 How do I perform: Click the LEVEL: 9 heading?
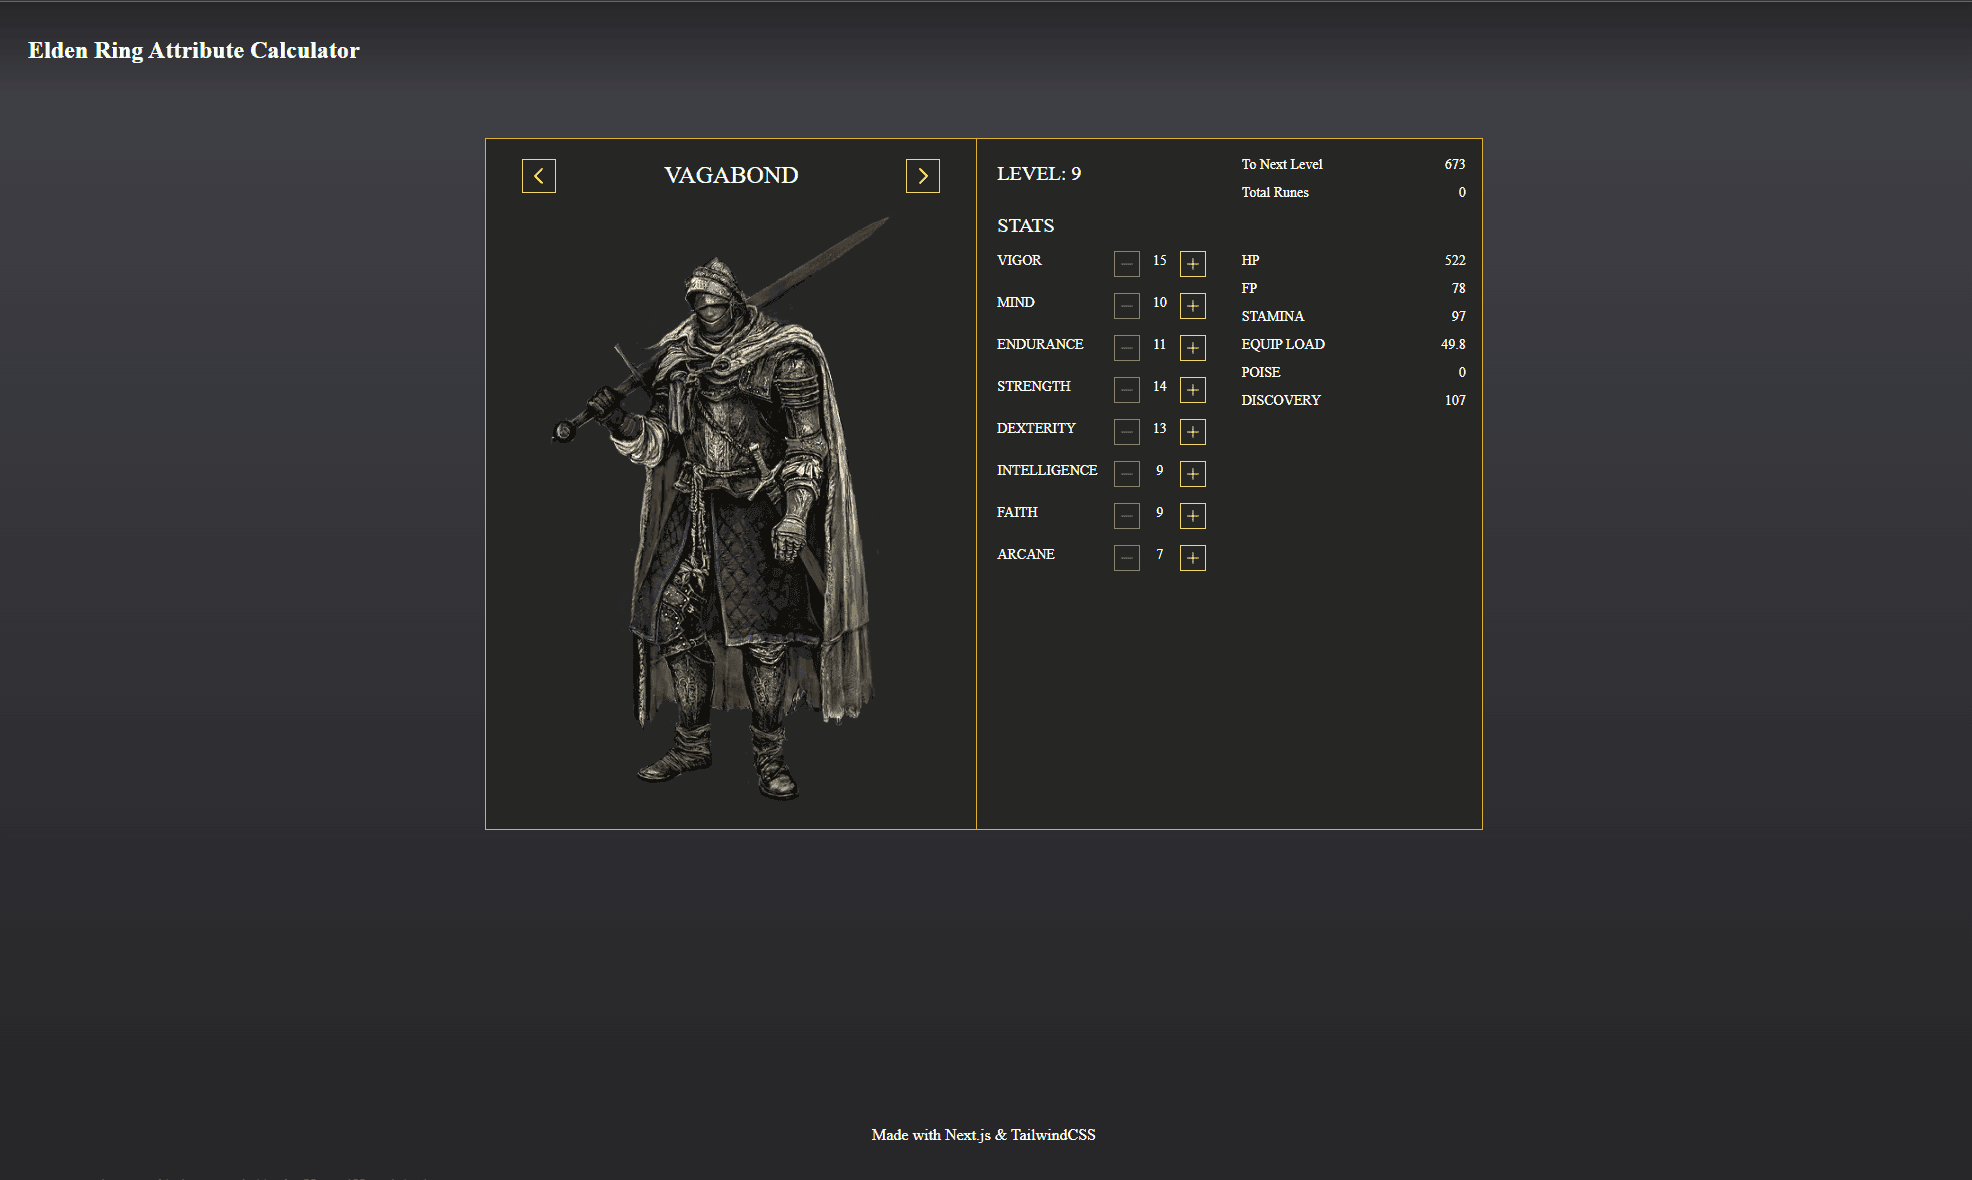(1039, 174)
